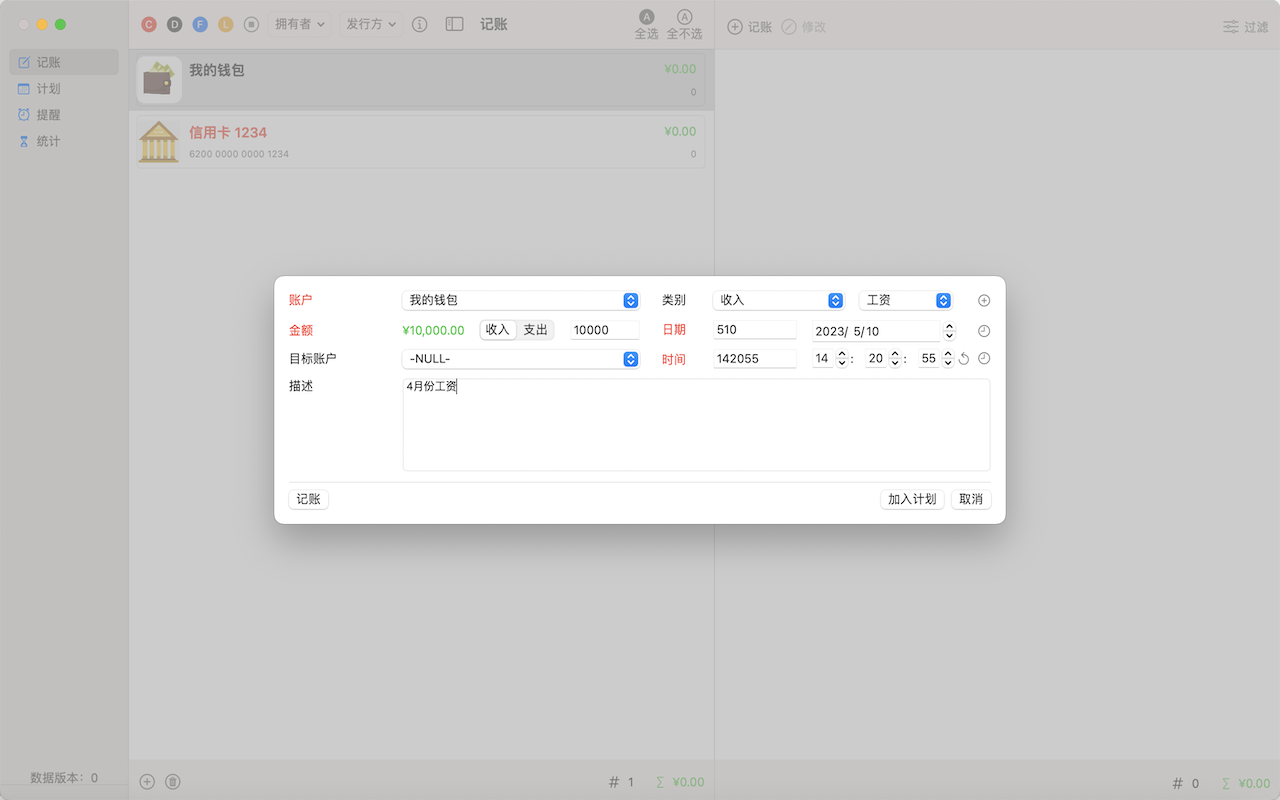Click the minute stepper beside 20
1280x800 pixels.
(896, 359)
